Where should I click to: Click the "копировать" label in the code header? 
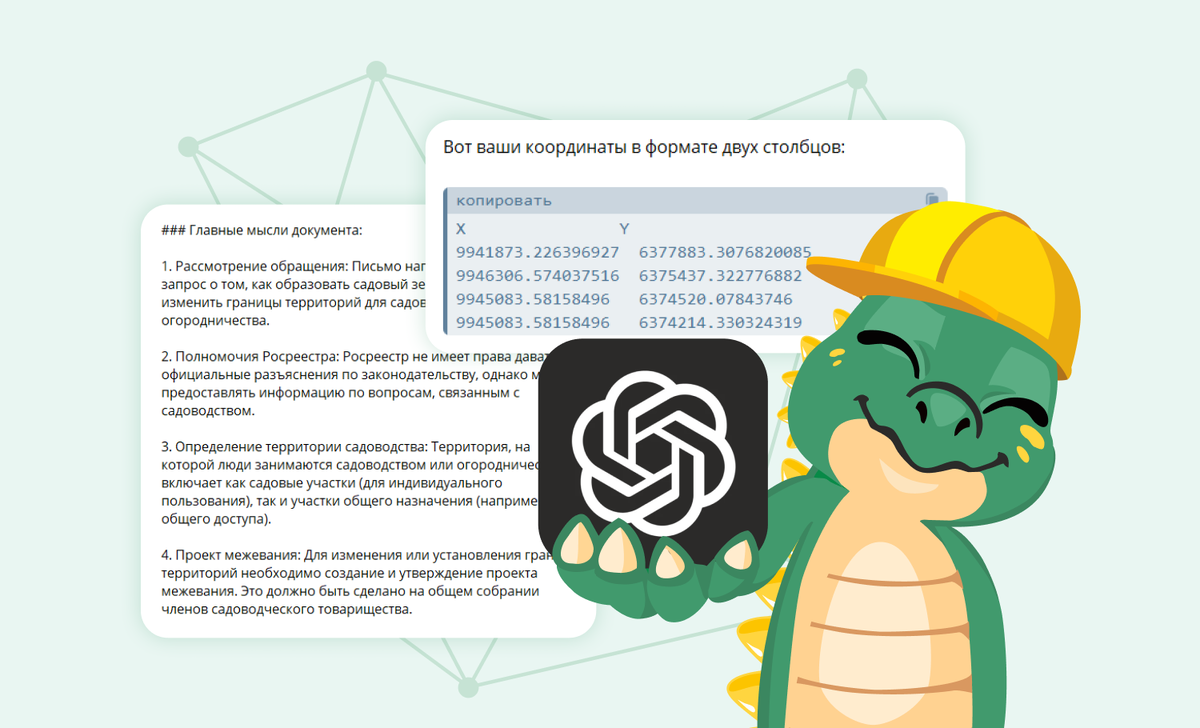click(504, 201)
